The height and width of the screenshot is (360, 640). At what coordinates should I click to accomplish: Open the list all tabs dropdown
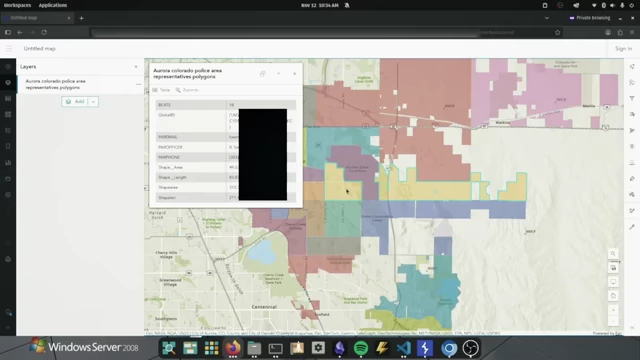[547, 18]
